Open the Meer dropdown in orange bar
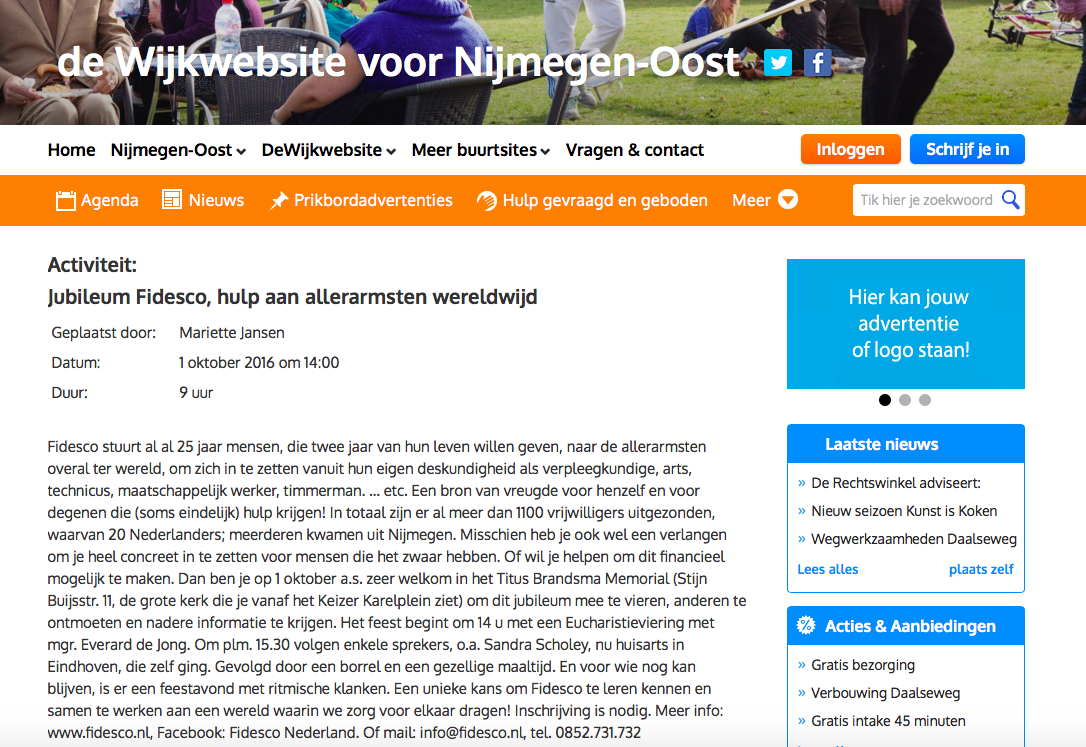 click(765, 200)
